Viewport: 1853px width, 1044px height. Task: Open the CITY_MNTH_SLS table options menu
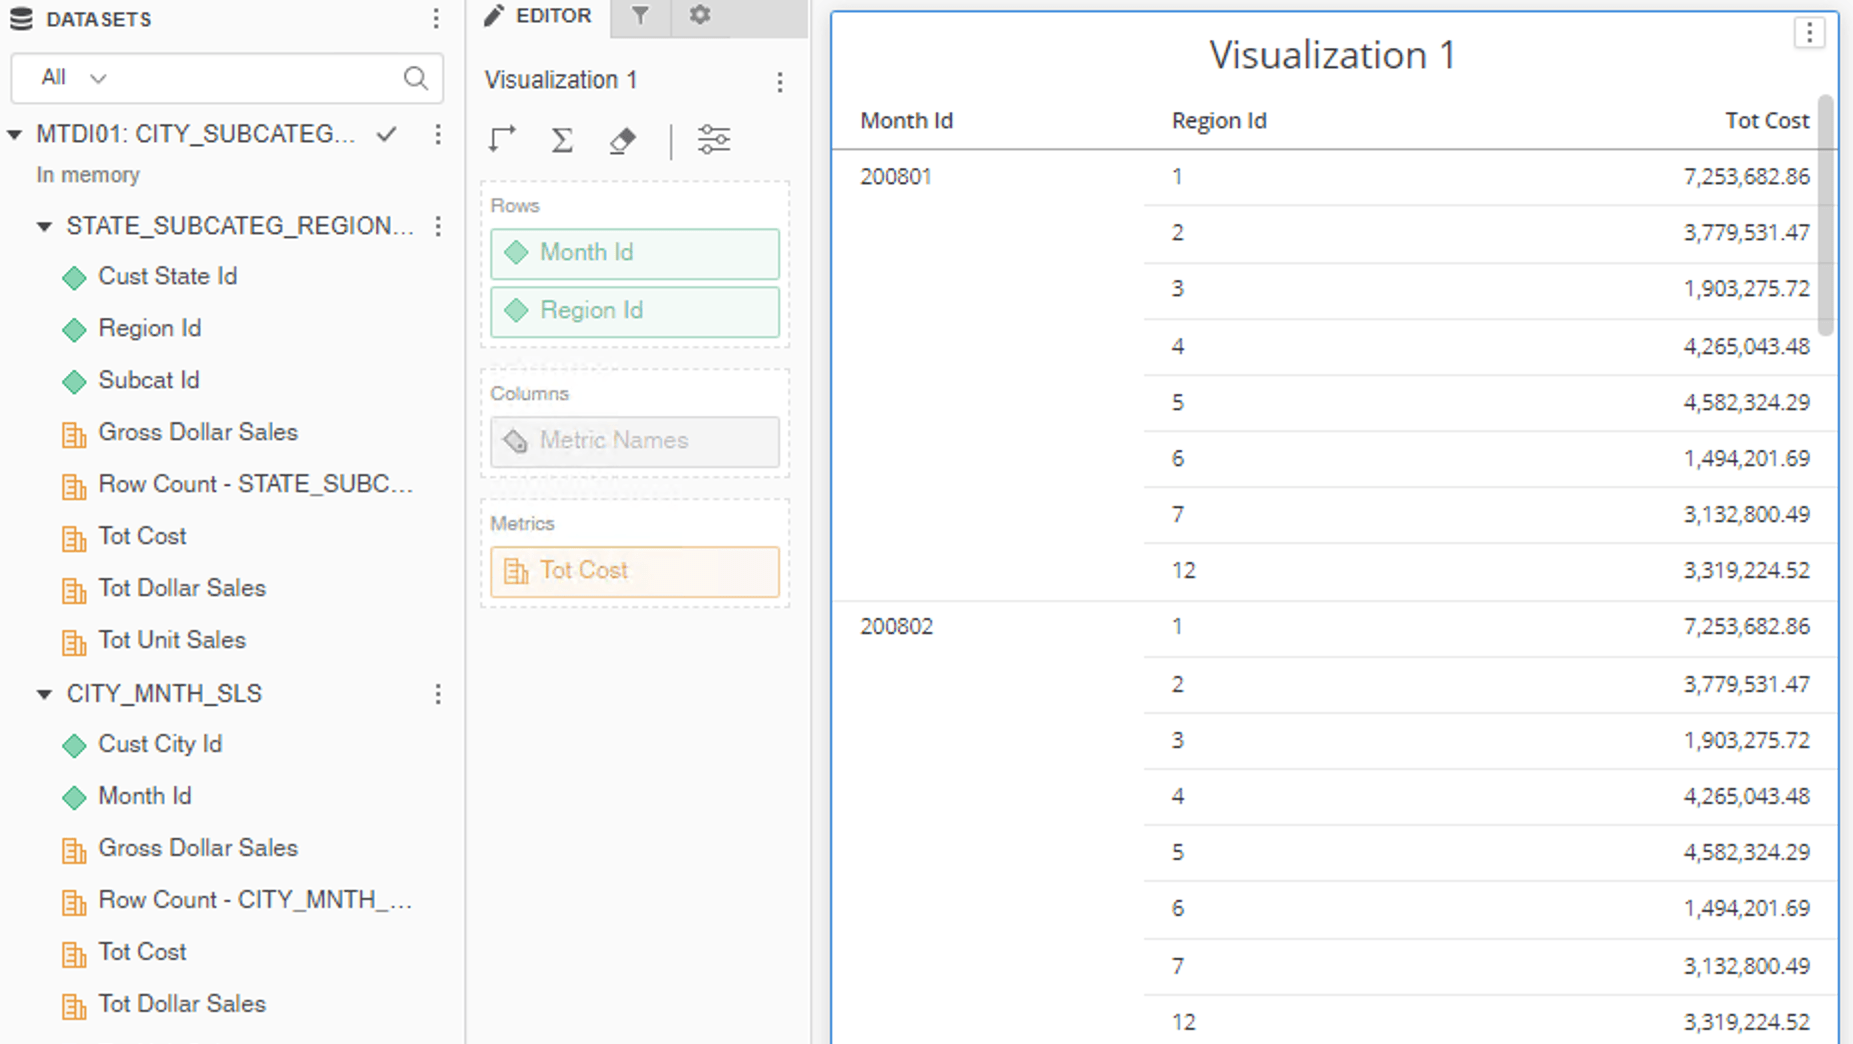click(x=438, y=694)
